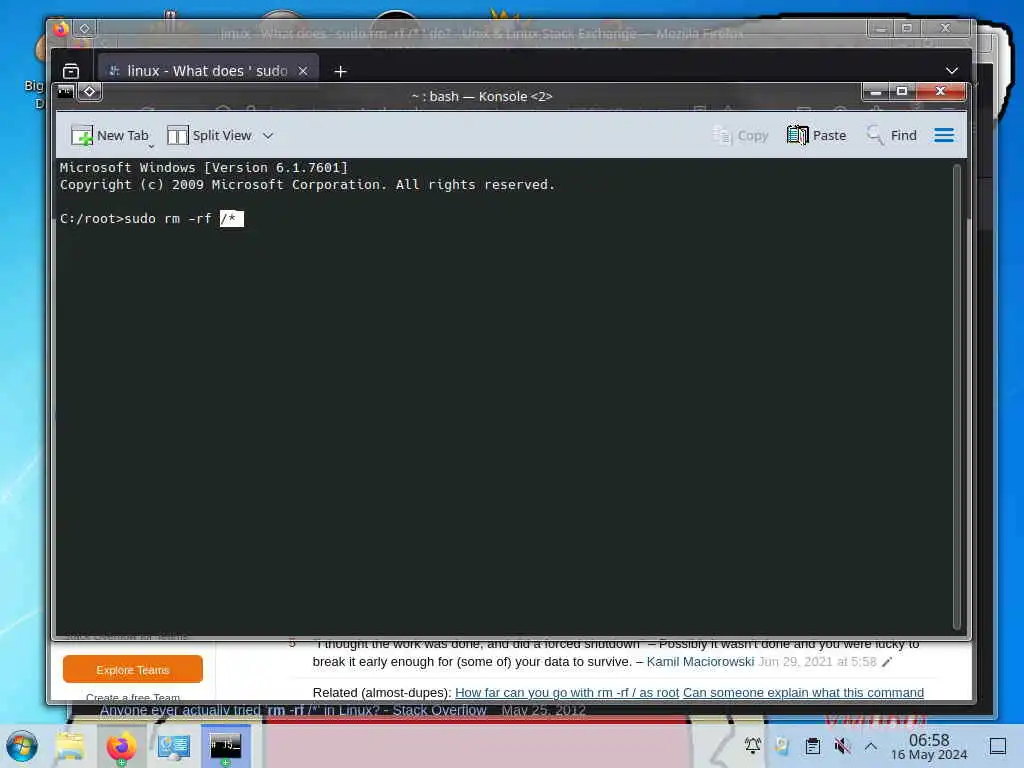Image resolution: width=1024 pixels, height=768 pixels.
Task: Click the 'Copyright (c) 2009 Microsoft Corporation' line
Action: pos(307,185)
